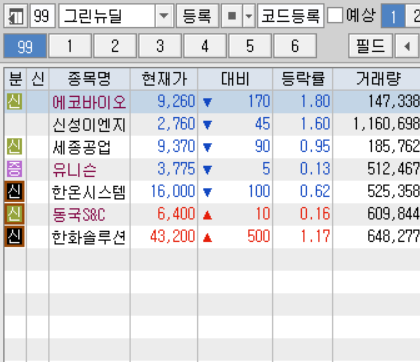
Task: Click current price 9,370 of 세종공업
Action: (176, 146)
